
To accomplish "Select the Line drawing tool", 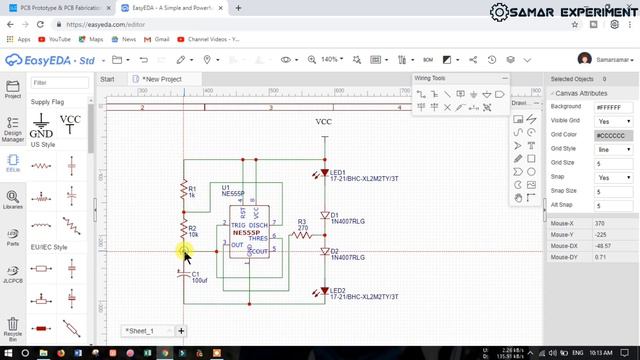I will tap(531, 119).
